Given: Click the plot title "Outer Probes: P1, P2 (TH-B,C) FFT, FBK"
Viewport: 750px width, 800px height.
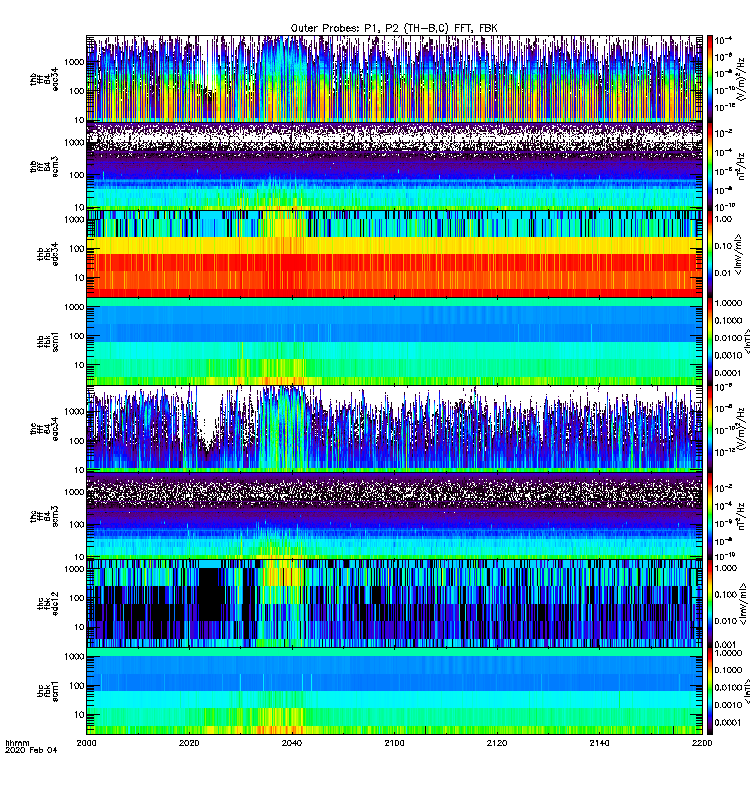Looking at the screenshot, I should 393,28.
